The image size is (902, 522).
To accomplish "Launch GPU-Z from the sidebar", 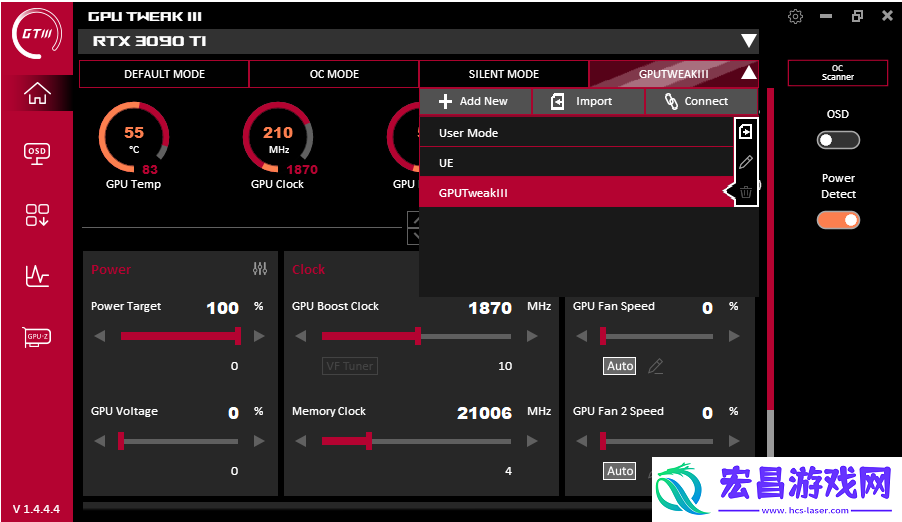I will pyautogui.click(x=37, y=337).
